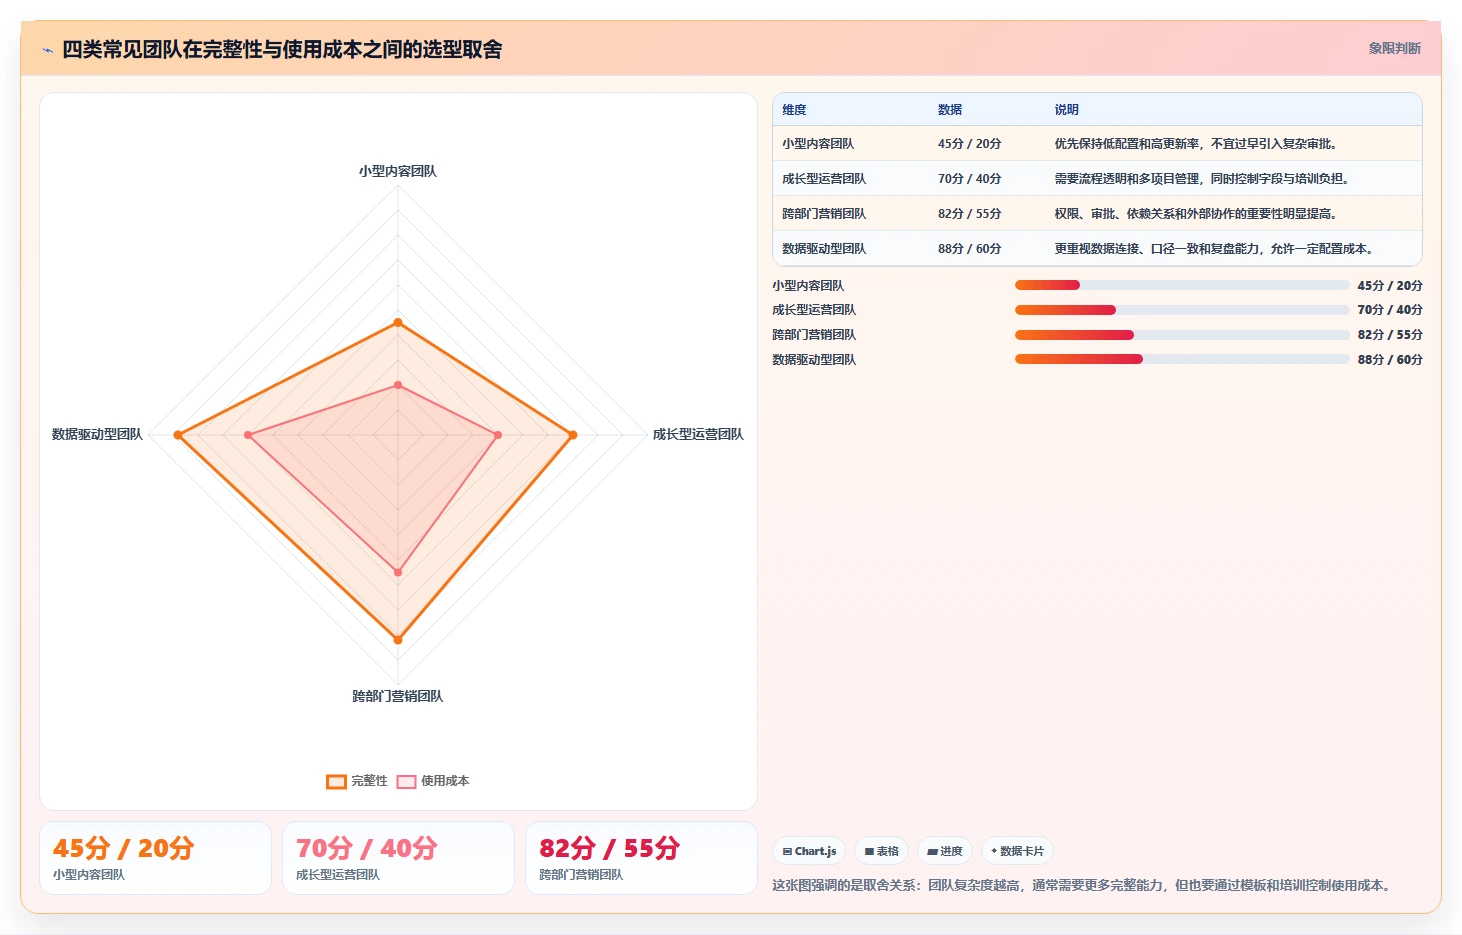1462x935 pixels.
Task: Click the 88分 / 60分 value beside progress bar
Action: 1390,360
